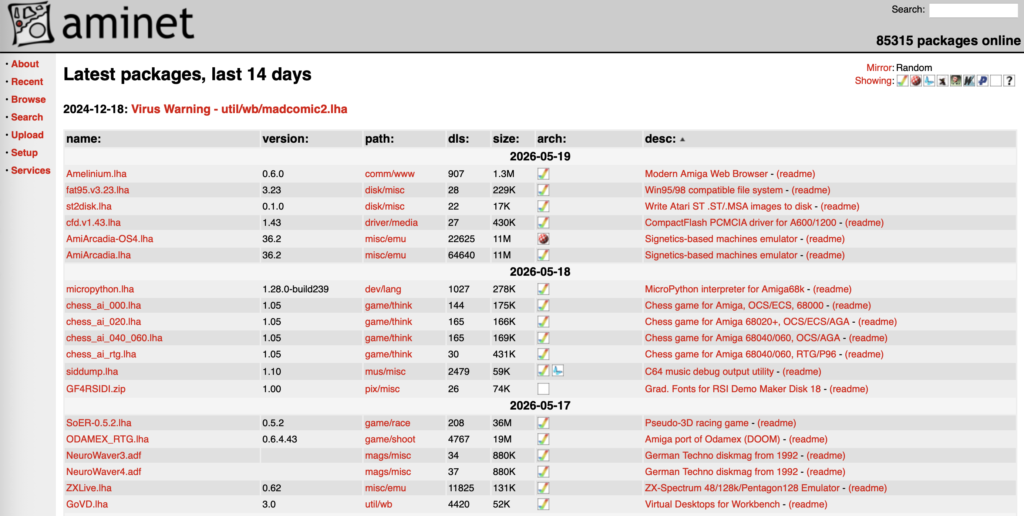The image size is (1024, 516).
Task: Click the butterfly arch icon in siddump.lha row
Action: pos(558,370)
